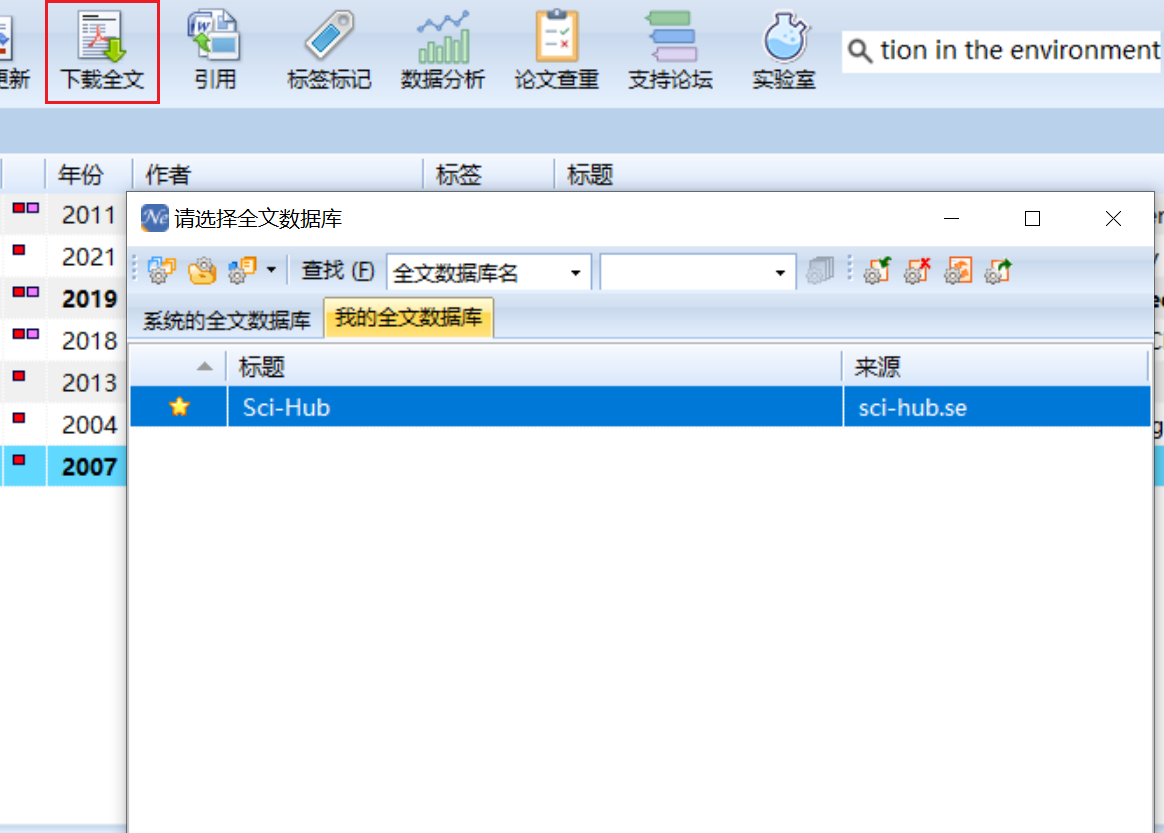Close the 请选择全文数据库 dialog
The height and width of the screenshot is (833, 1164).
[x=1113, y=218]
